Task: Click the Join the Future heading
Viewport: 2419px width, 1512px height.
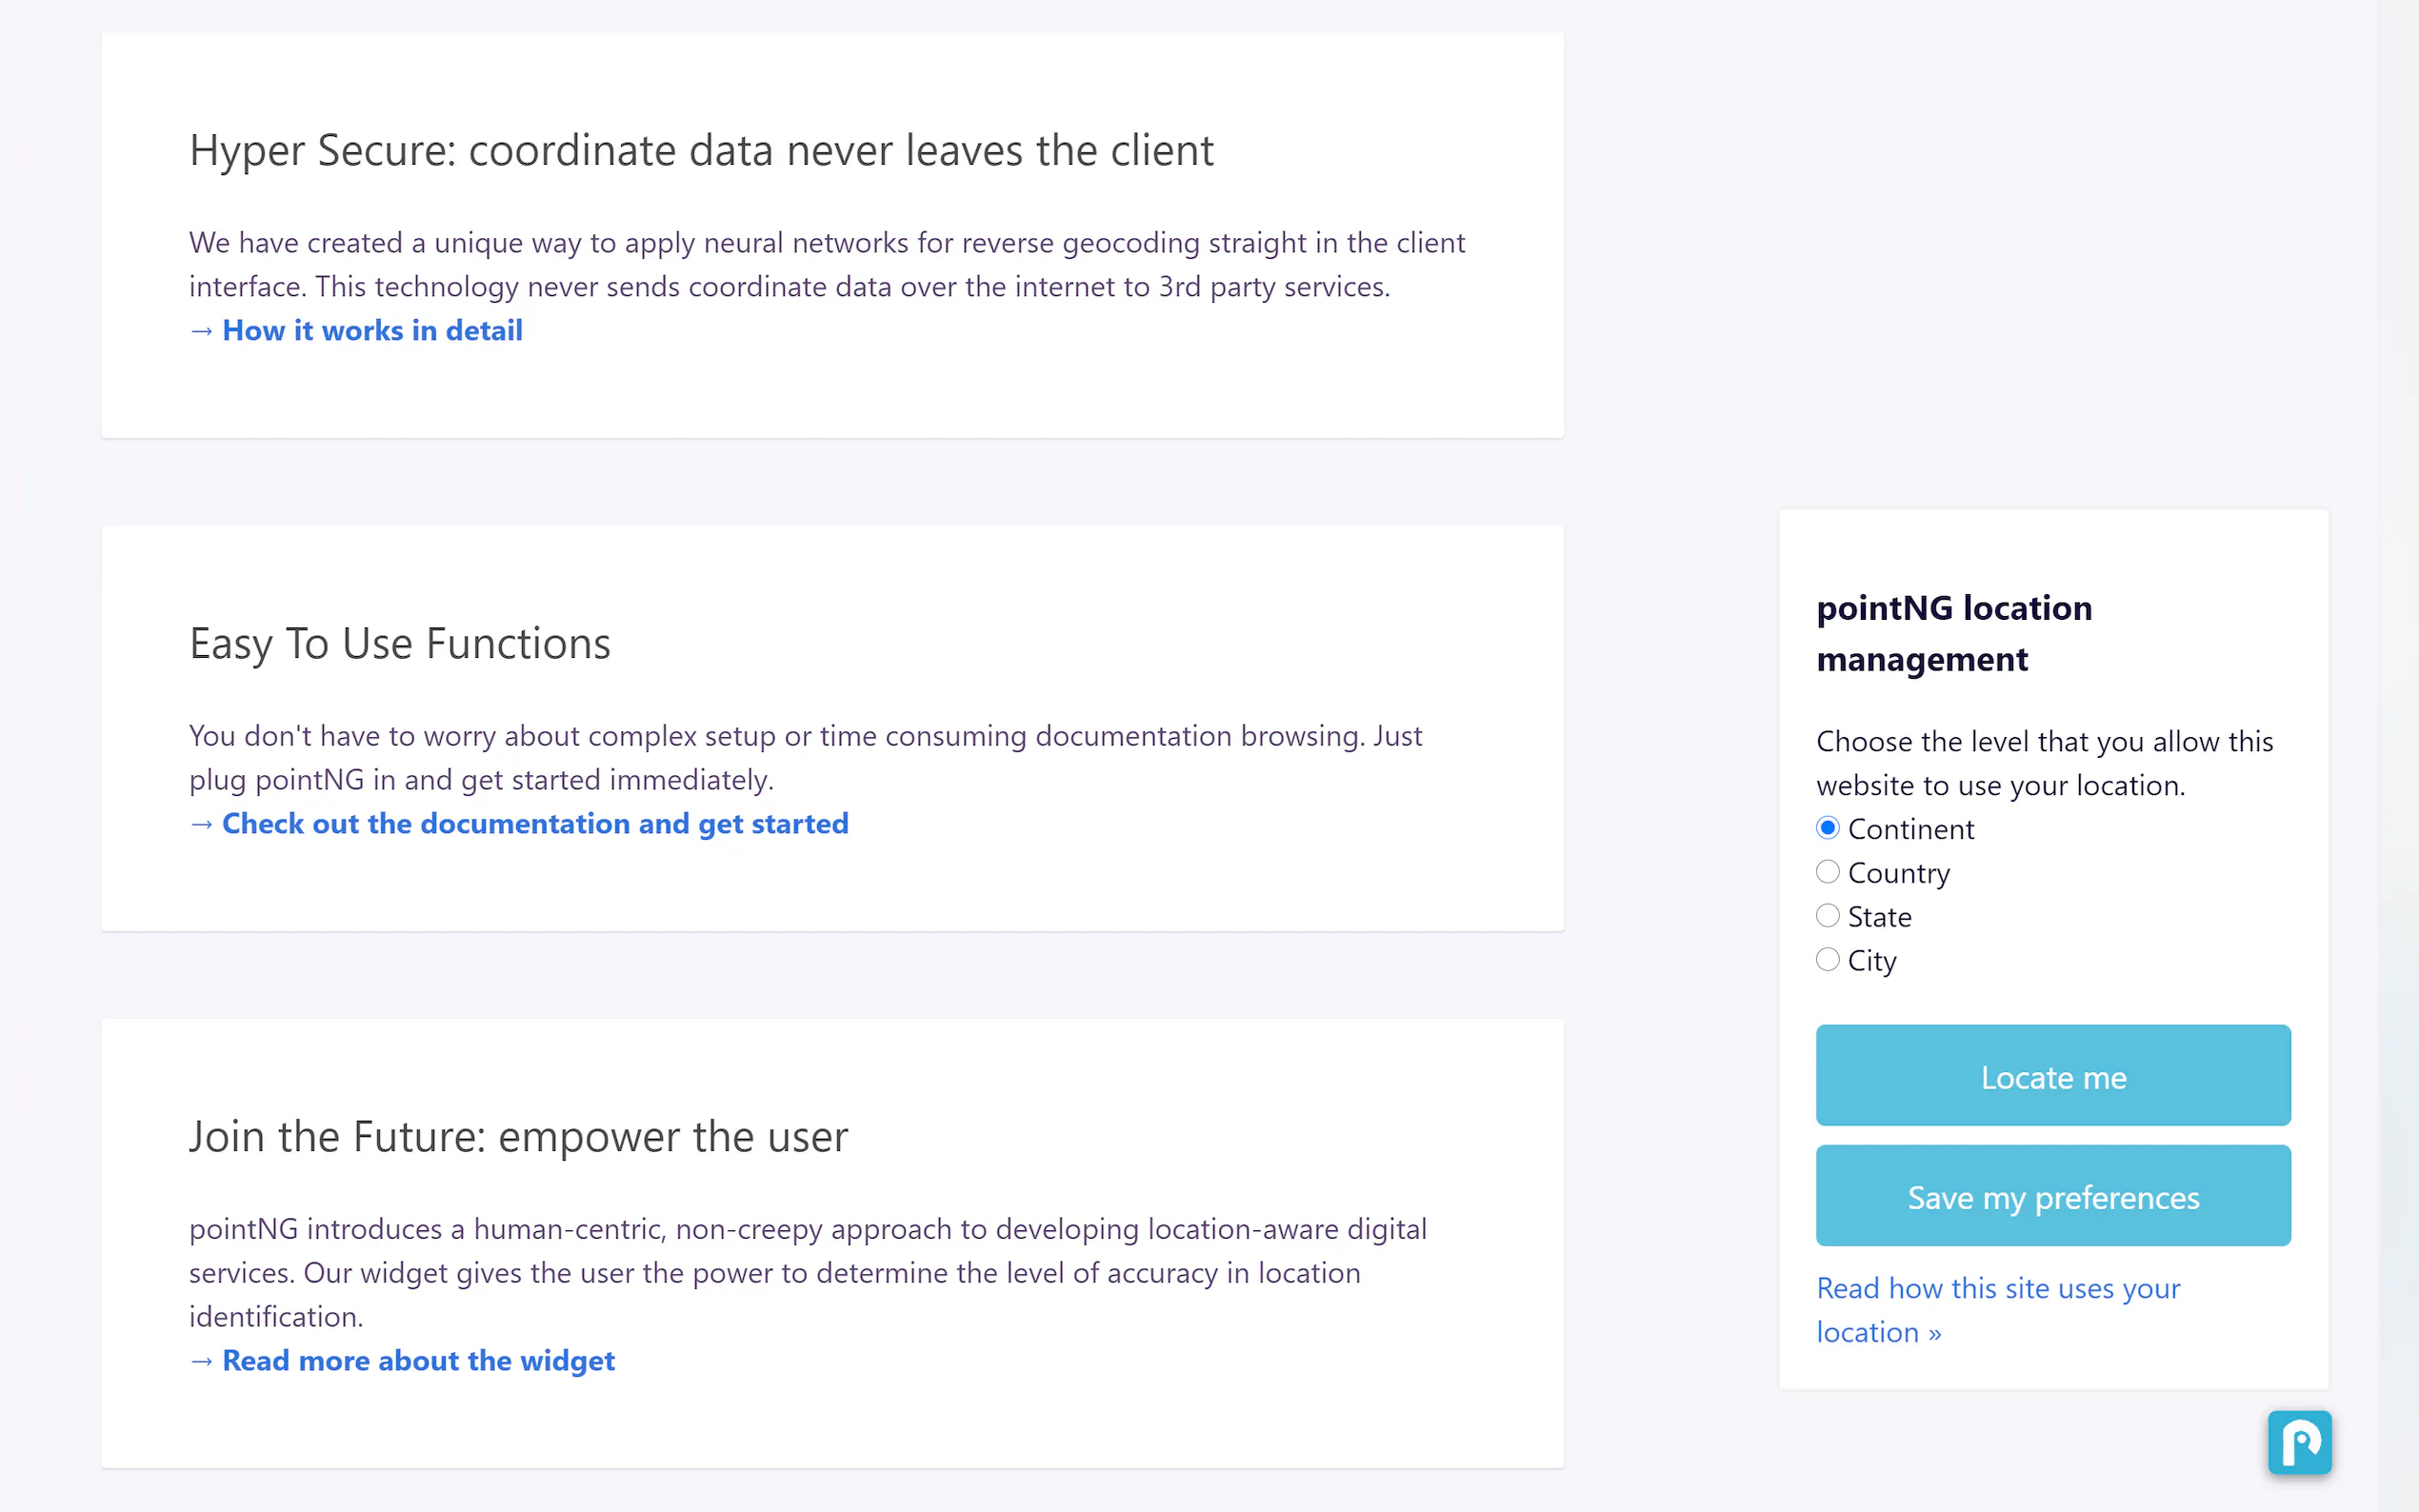Action: coord(518,1137)
